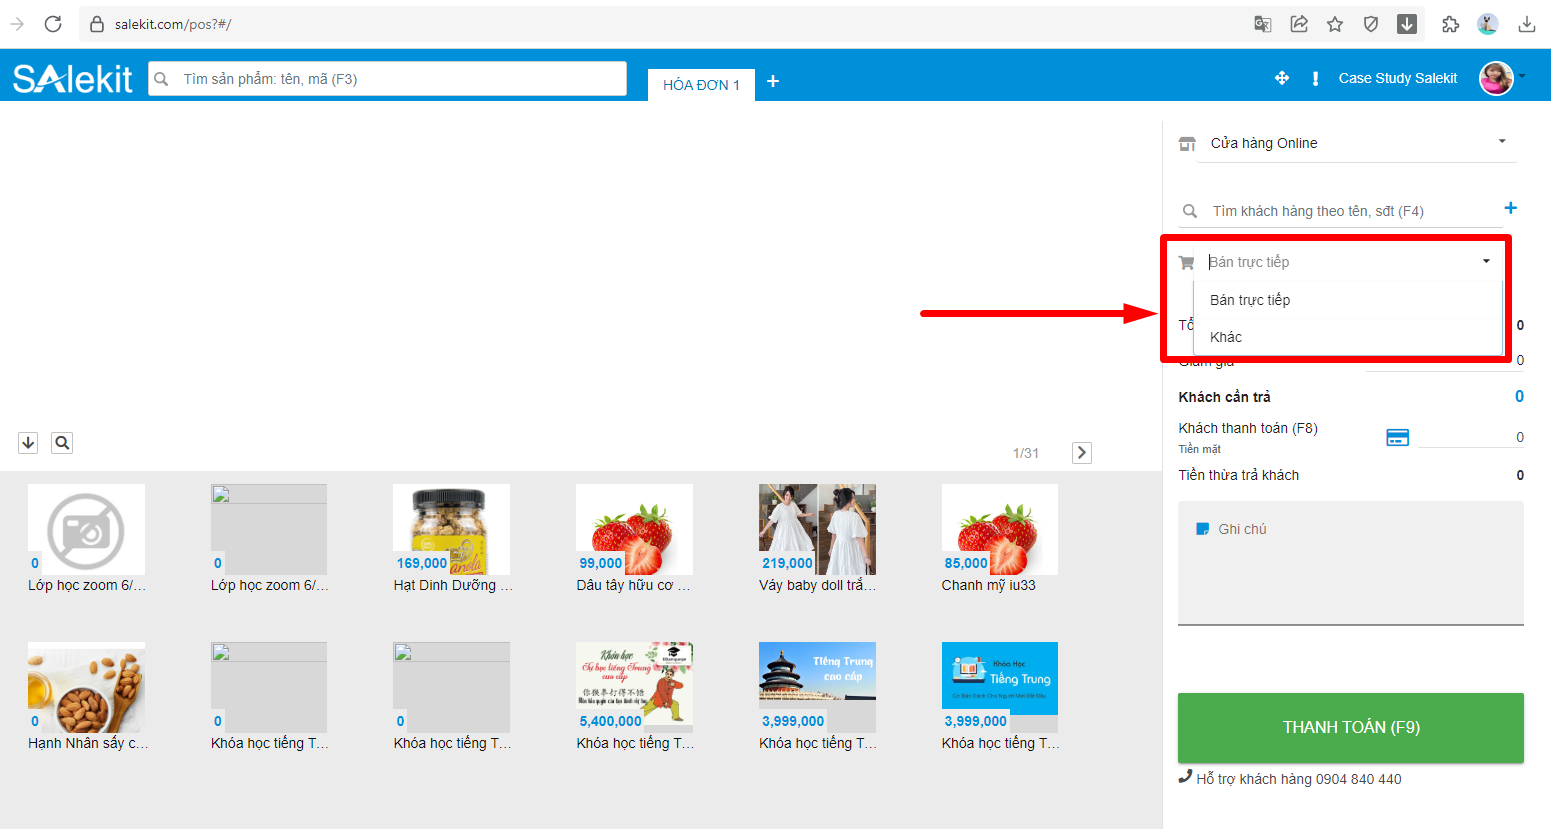
Task: Select Bán trực tiếp option in list
Action: point(1250,300)
